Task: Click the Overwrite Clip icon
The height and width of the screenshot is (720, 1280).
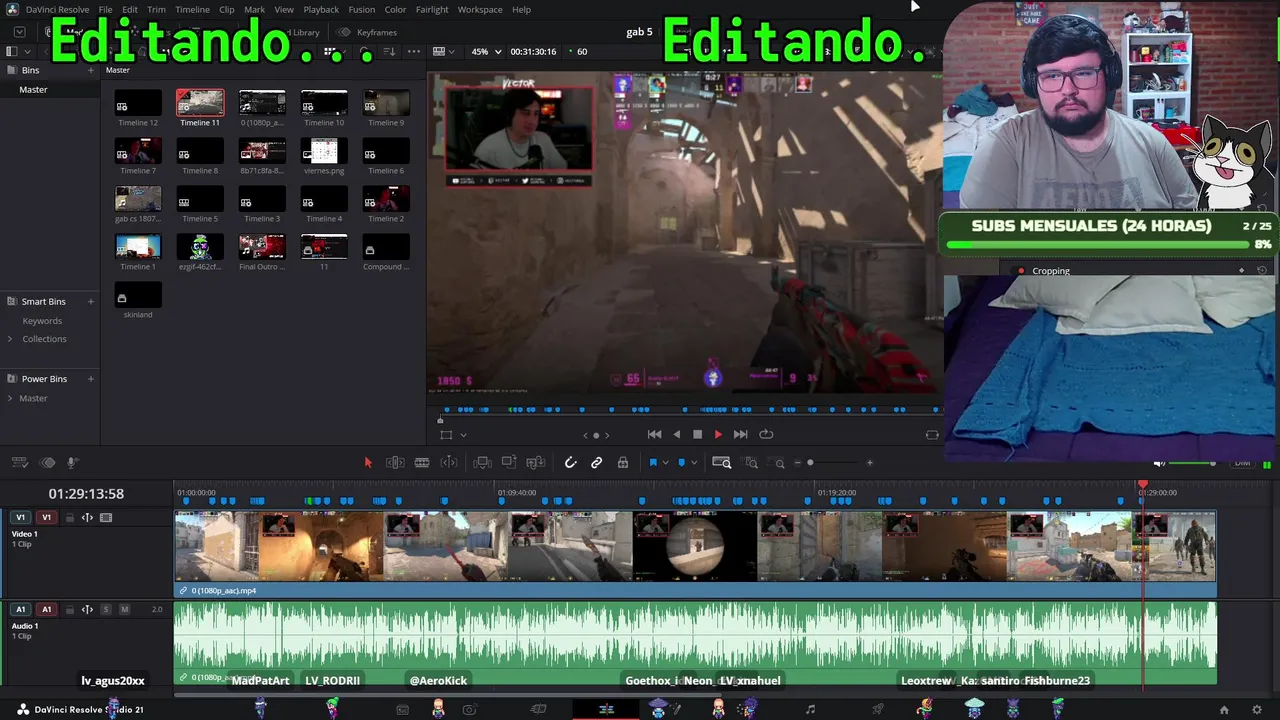Action: [x=509, y=462]
